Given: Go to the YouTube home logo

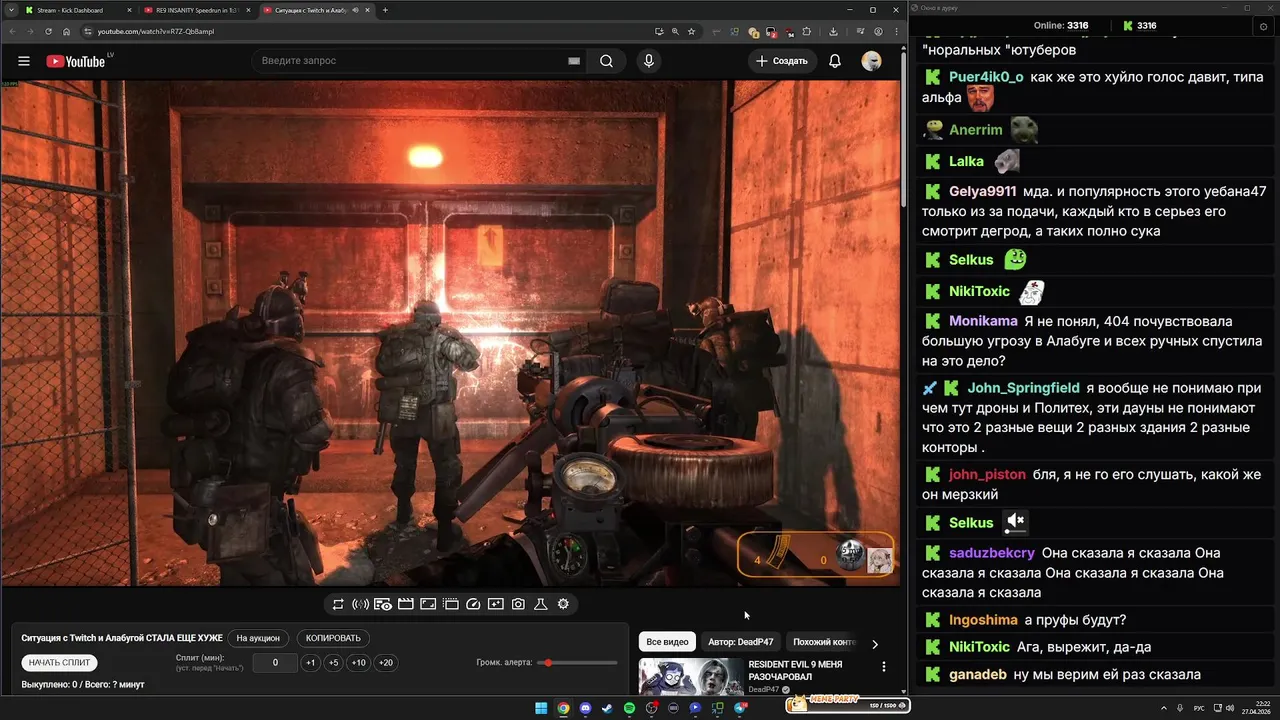Looking at the screenshot, I should pos(76,61).
